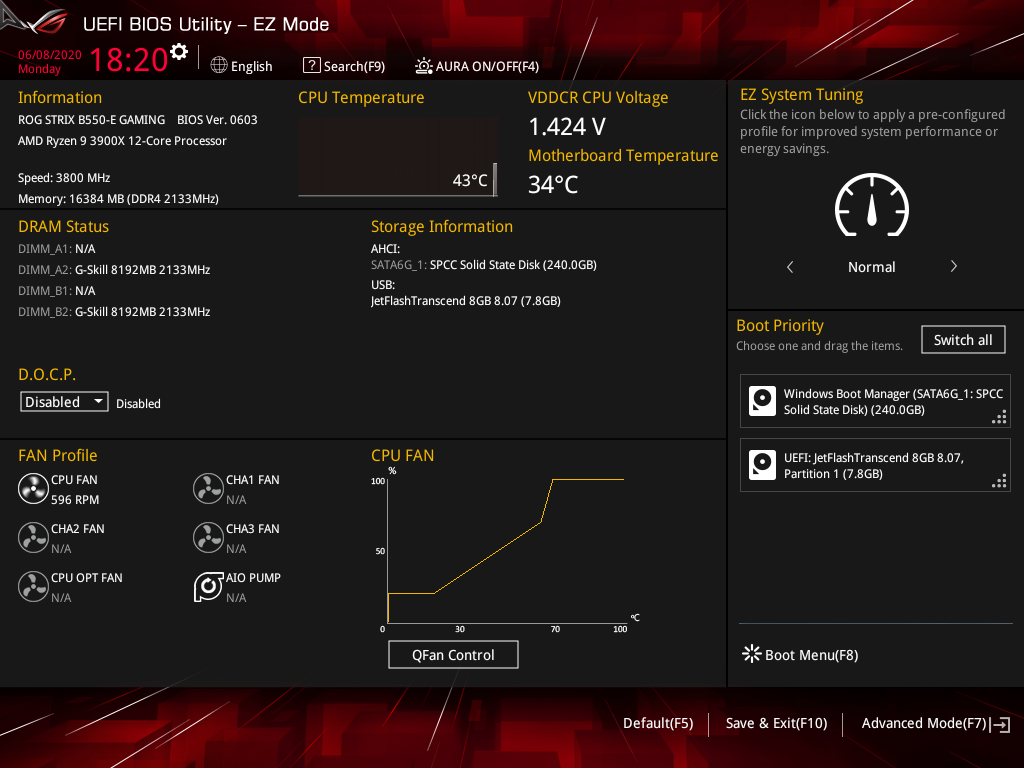Select Windows Boot Manager boot priority entry

click(x=875, y=401)
